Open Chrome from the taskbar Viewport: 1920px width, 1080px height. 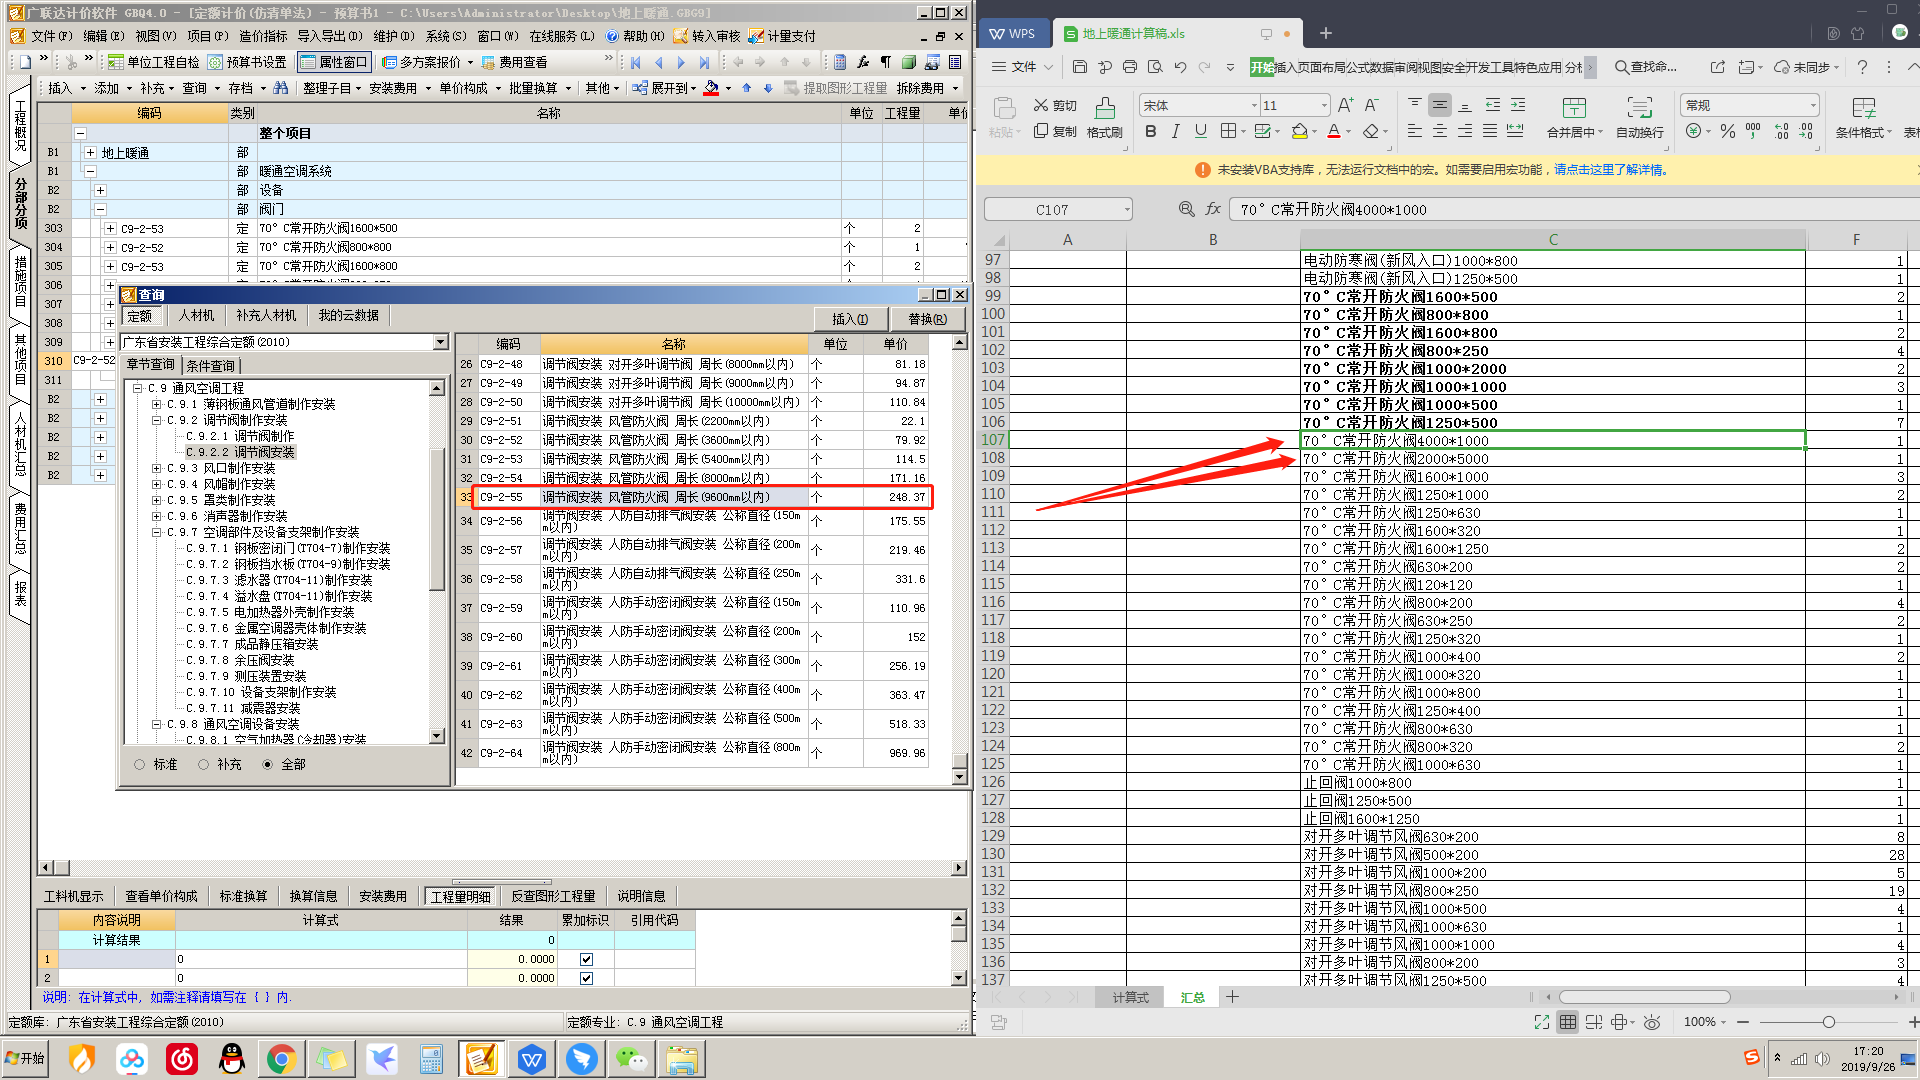point(281,1059)
